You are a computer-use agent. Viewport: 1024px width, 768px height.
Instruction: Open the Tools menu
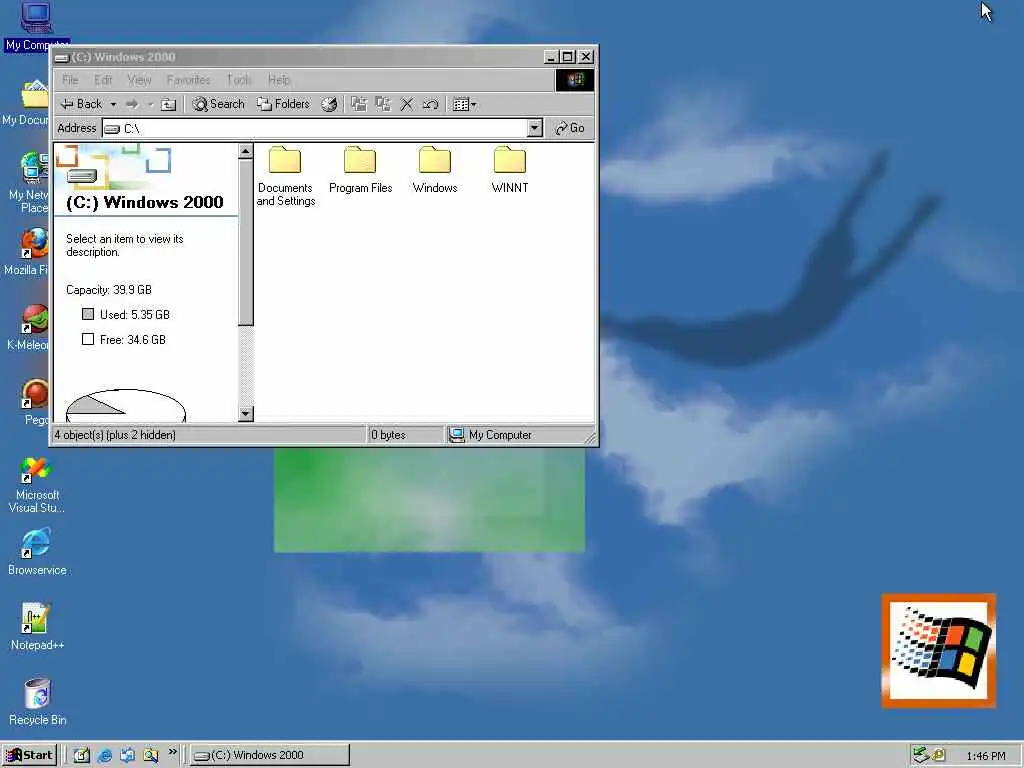point(239,80)
